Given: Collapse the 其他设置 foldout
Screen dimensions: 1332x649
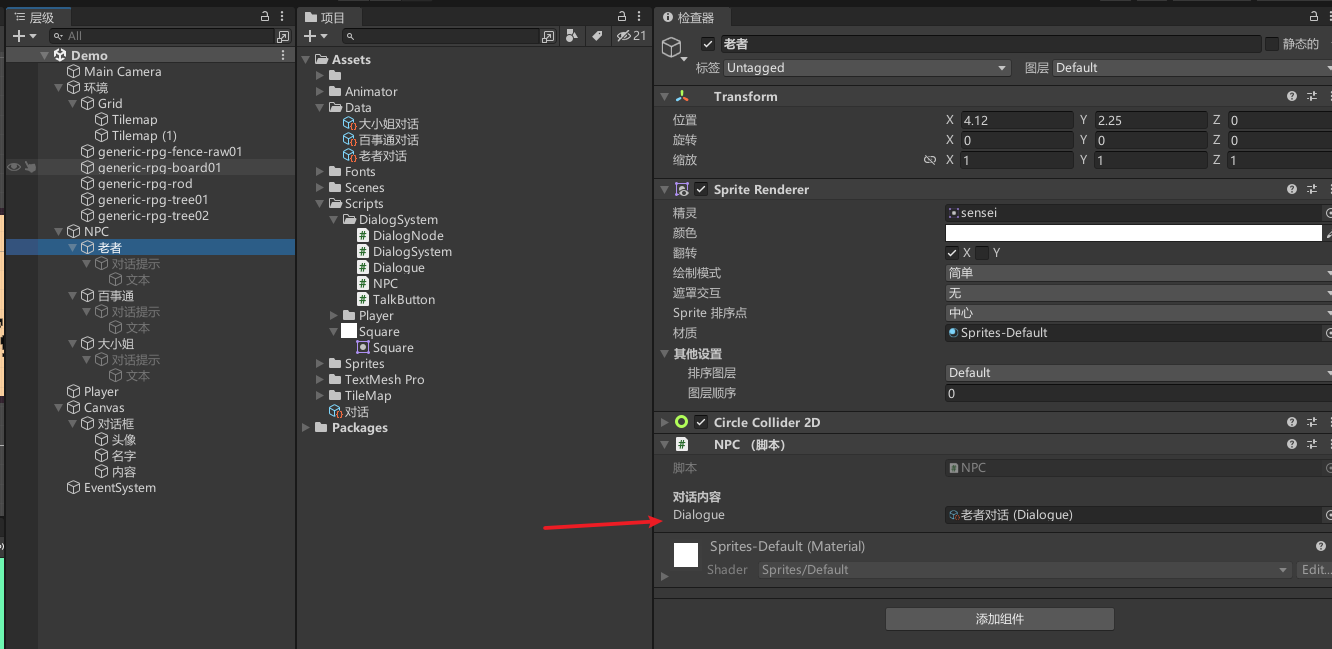Looking at the screenshot, I should point(665,354).
